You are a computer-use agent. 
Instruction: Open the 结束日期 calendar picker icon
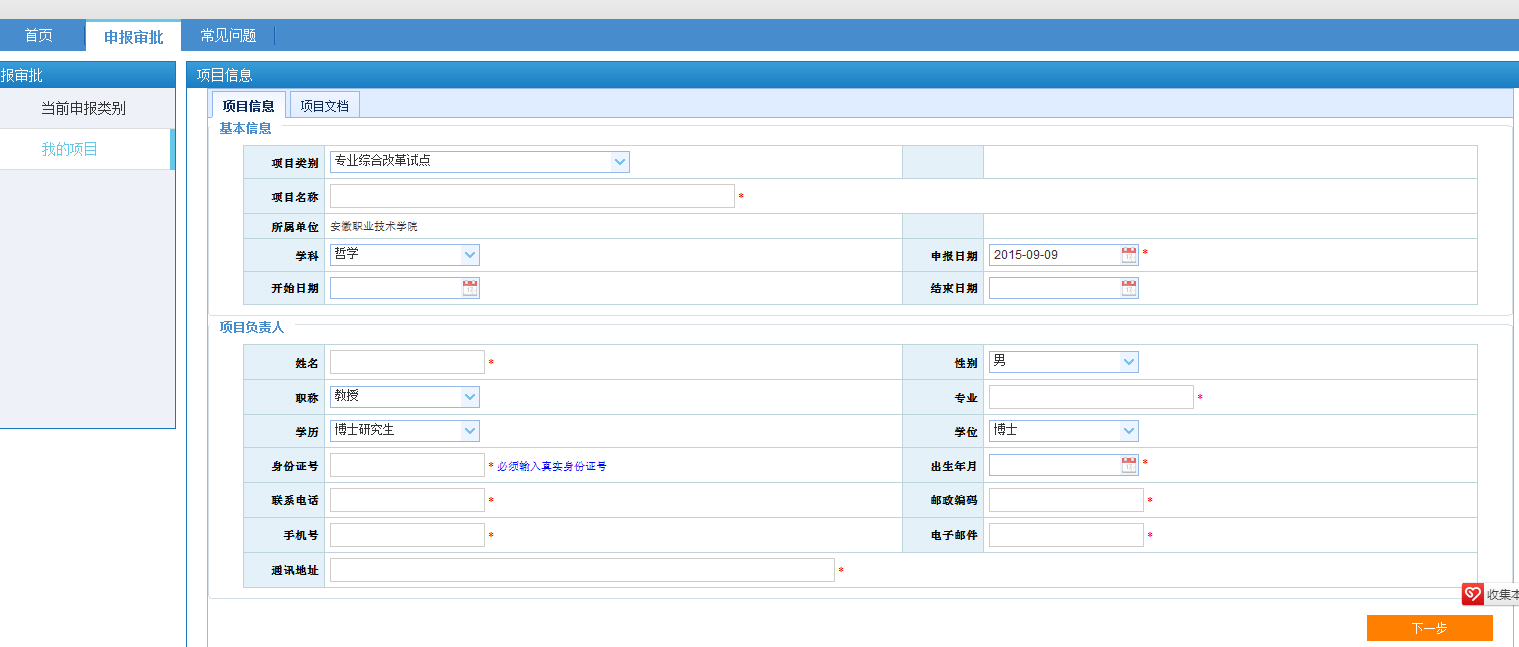(1129, 289)
